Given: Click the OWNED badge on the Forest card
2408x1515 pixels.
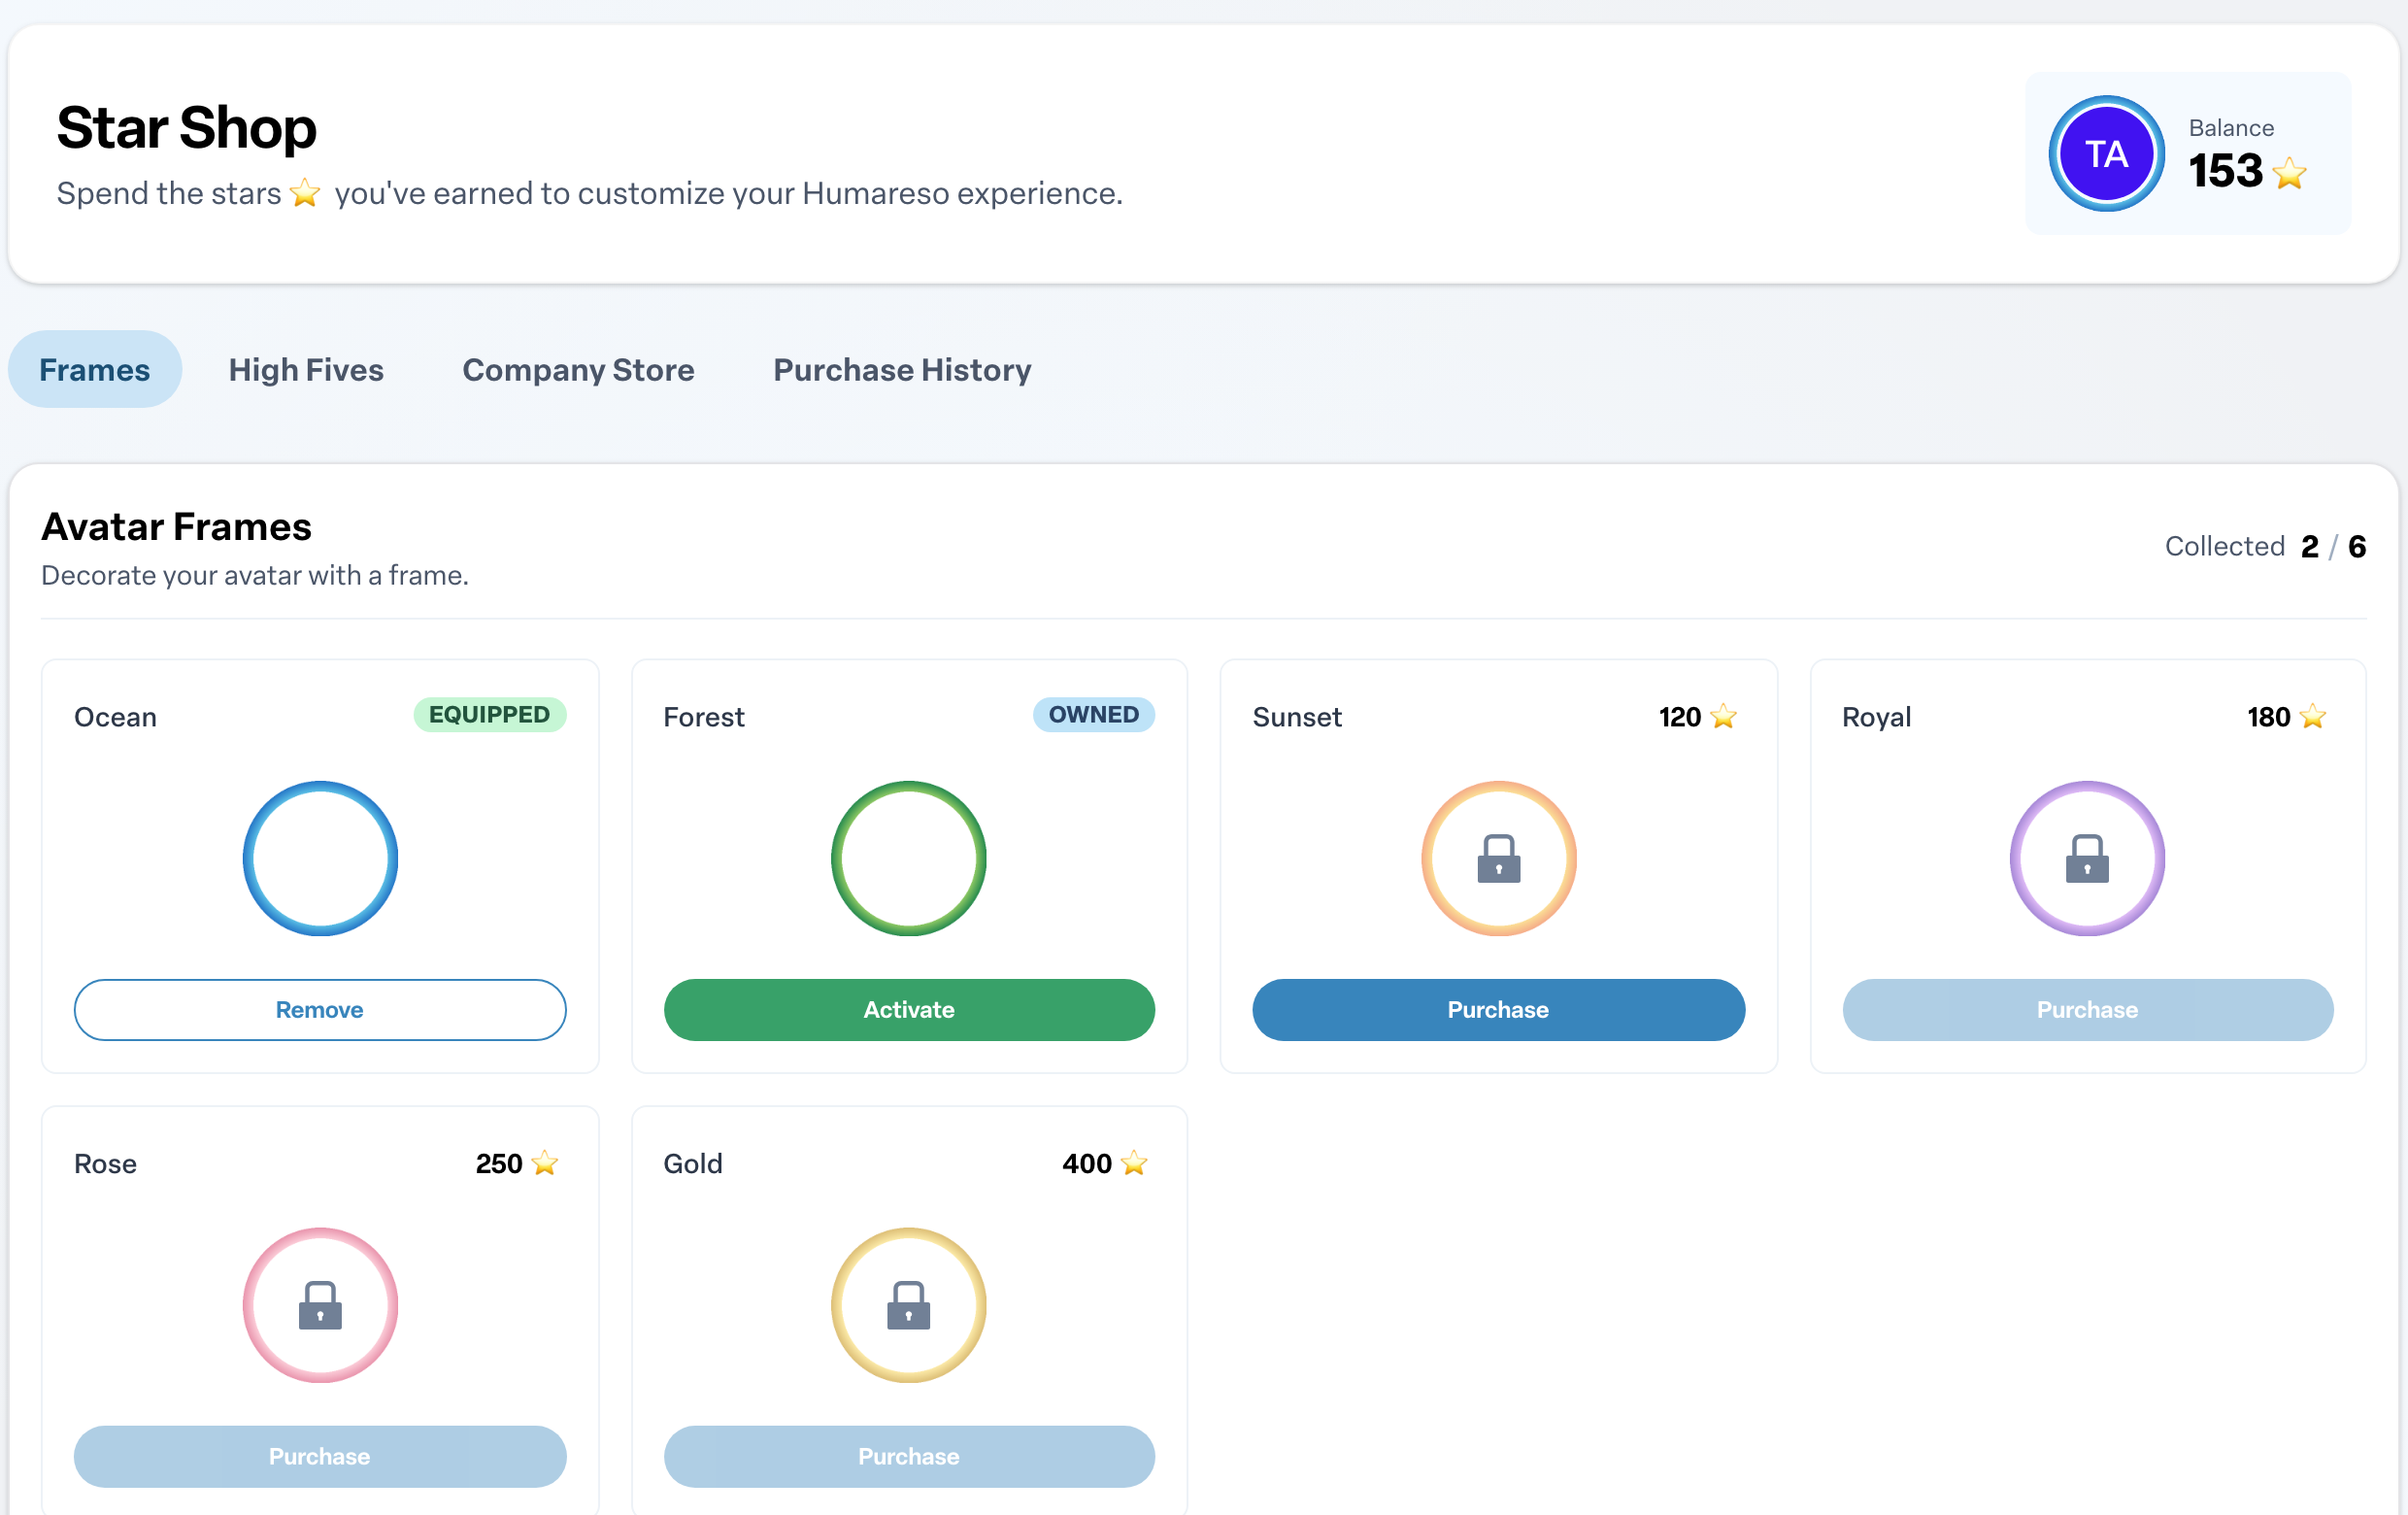Looking at the screenshot, I should tap(1093, 714).
